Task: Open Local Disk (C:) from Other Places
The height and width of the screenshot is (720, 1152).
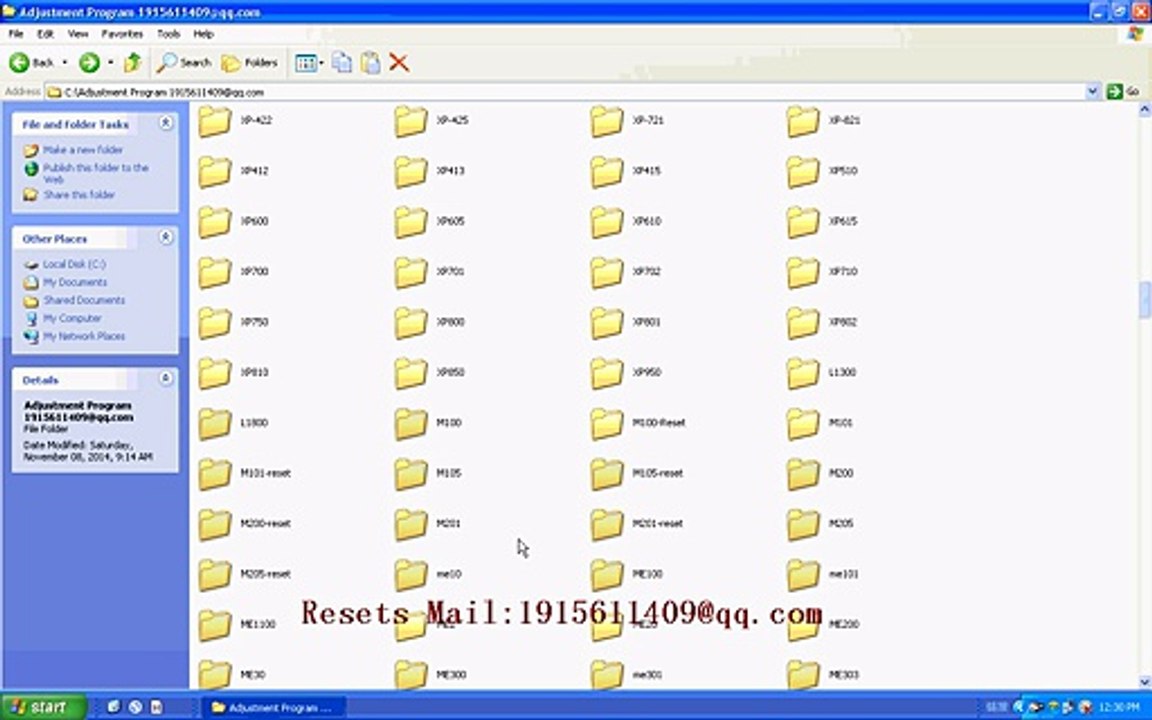Action: tap(74, 264)
